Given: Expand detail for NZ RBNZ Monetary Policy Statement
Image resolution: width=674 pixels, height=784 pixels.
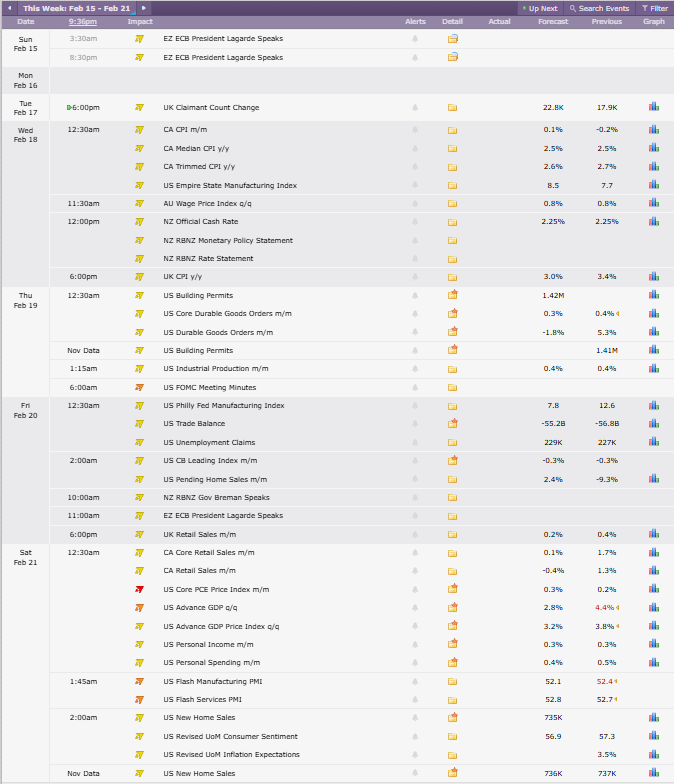Looking at the screenshot, I should tap(452, 240).
